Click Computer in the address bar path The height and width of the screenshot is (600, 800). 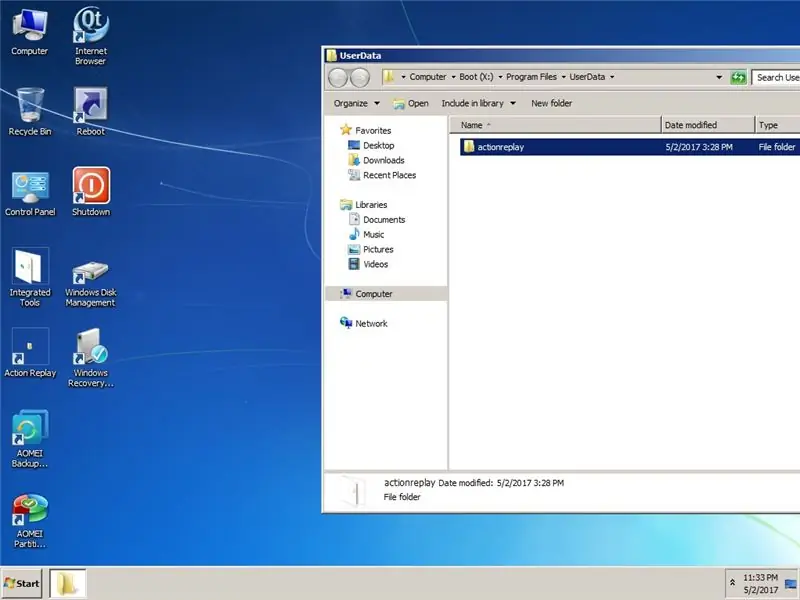pos(428,77)
